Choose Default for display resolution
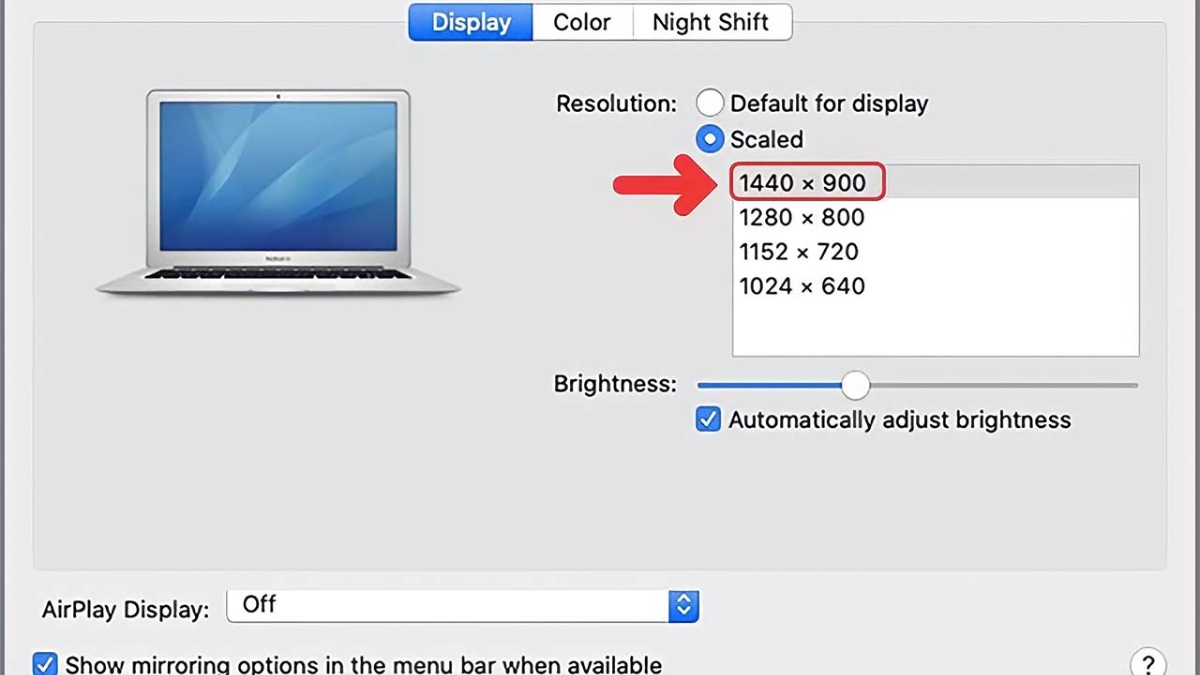This screenshot has width=1200, height=675. coord(711,103)
